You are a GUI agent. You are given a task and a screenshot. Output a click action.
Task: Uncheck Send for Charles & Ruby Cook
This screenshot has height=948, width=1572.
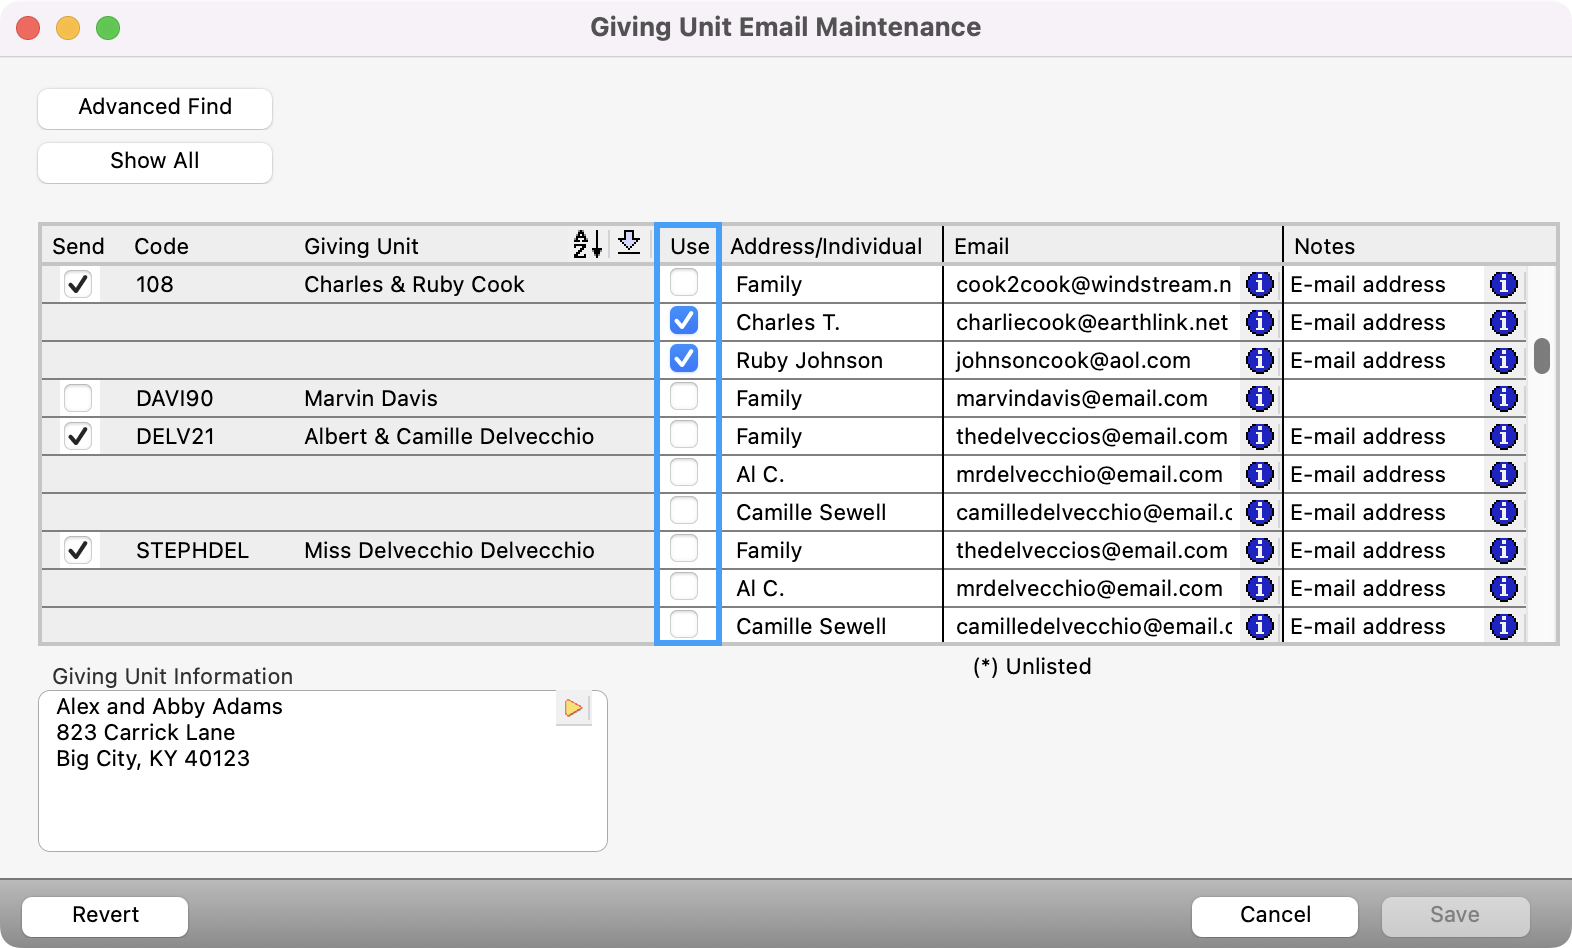coord(78,285)
